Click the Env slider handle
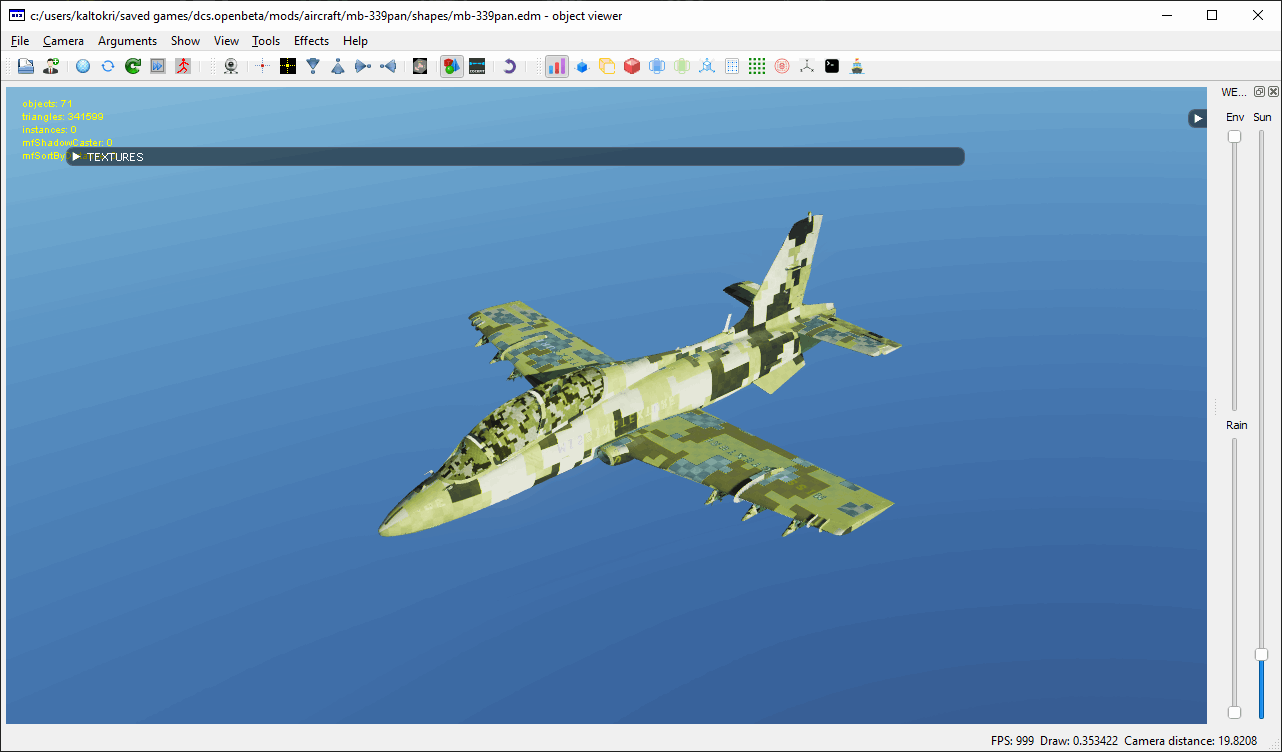 point(1235,136)
